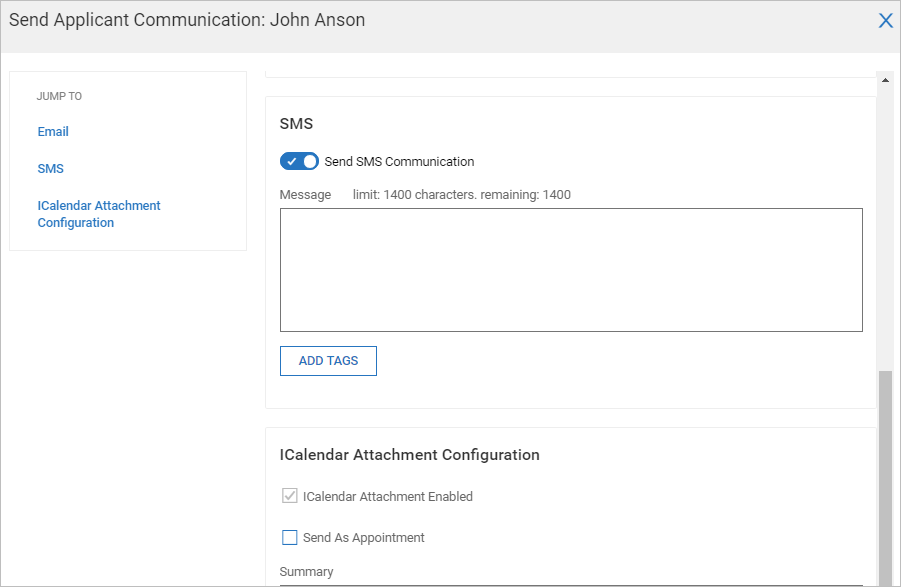Click the Message field label
This screenshot has height=587, width=901.
[x=305, y=195]
